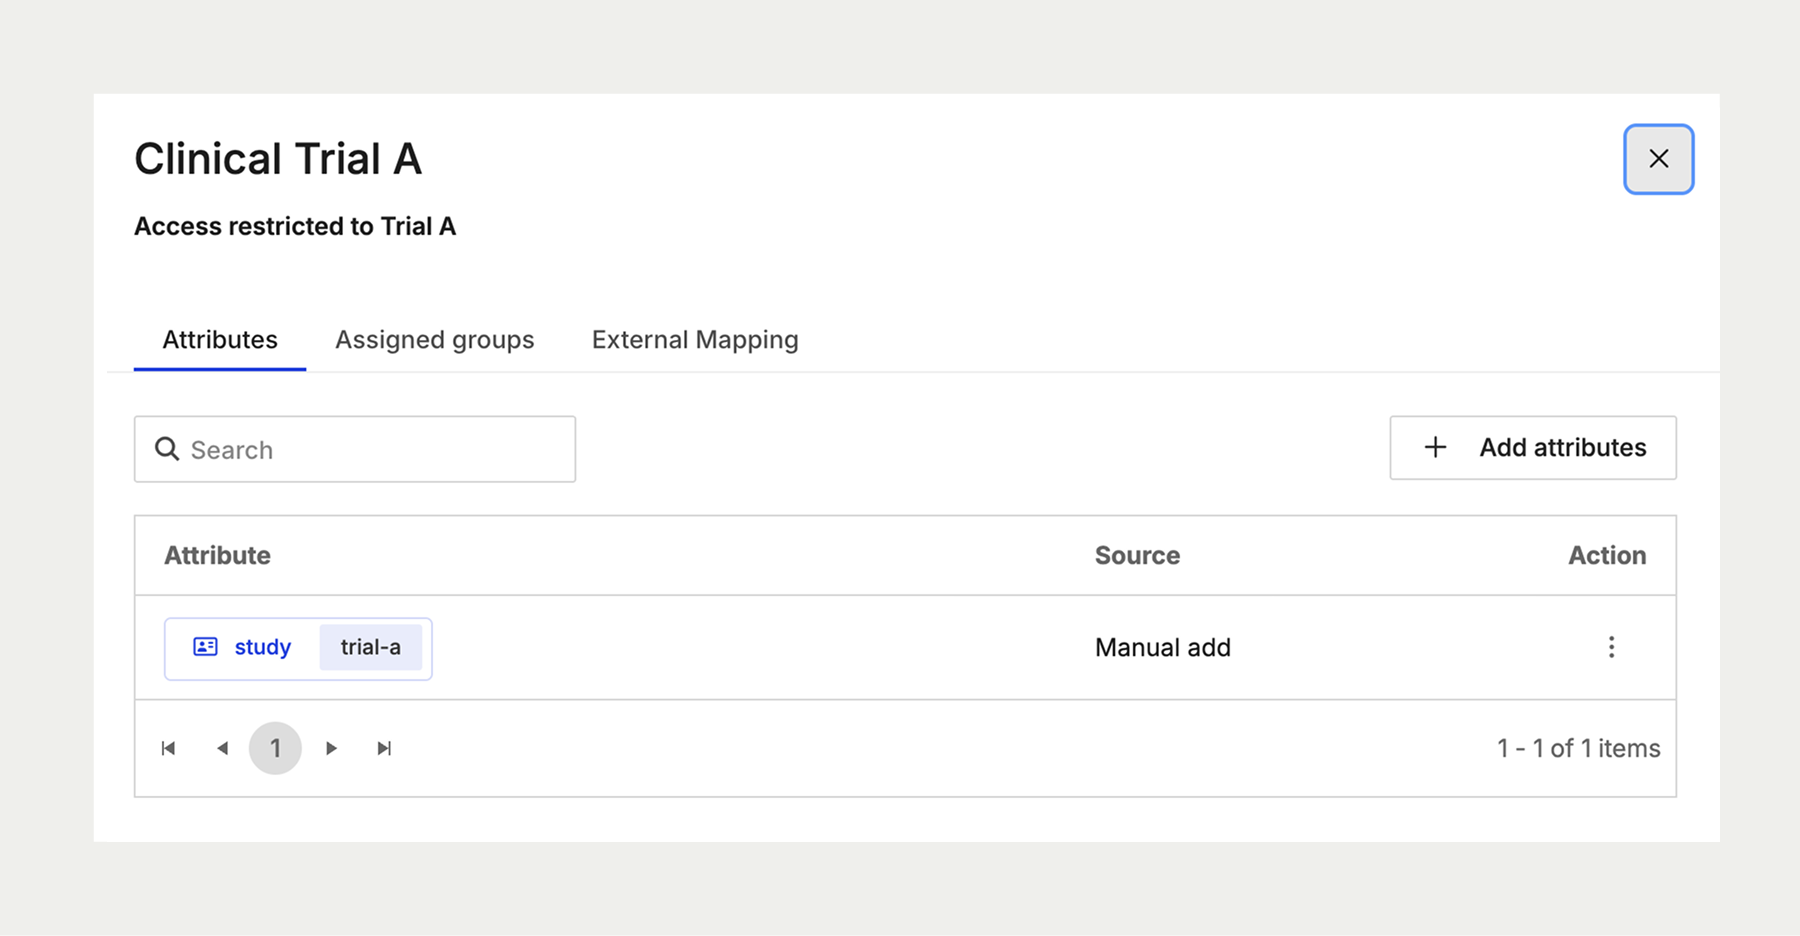Click the Attribute column header
The width and height of the screenshot is (1800, 936).
(x=217, y=555)
